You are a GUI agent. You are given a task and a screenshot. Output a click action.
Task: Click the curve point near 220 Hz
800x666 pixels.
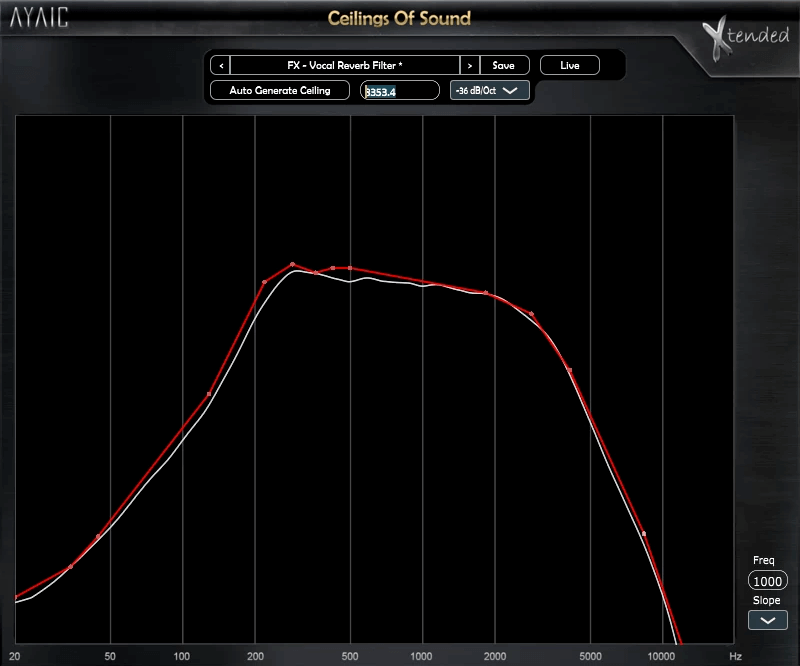[x=264, y=283]
